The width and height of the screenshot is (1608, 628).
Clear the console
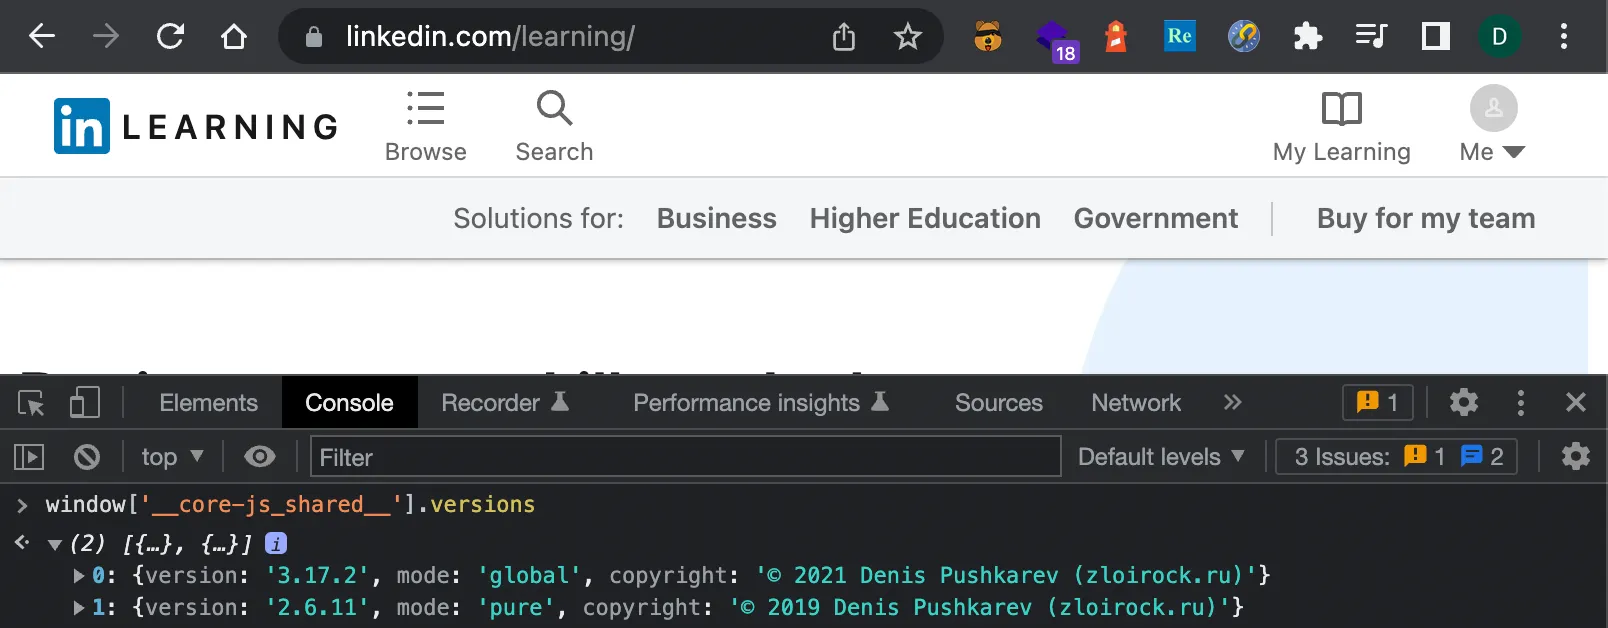coord(87,457)
